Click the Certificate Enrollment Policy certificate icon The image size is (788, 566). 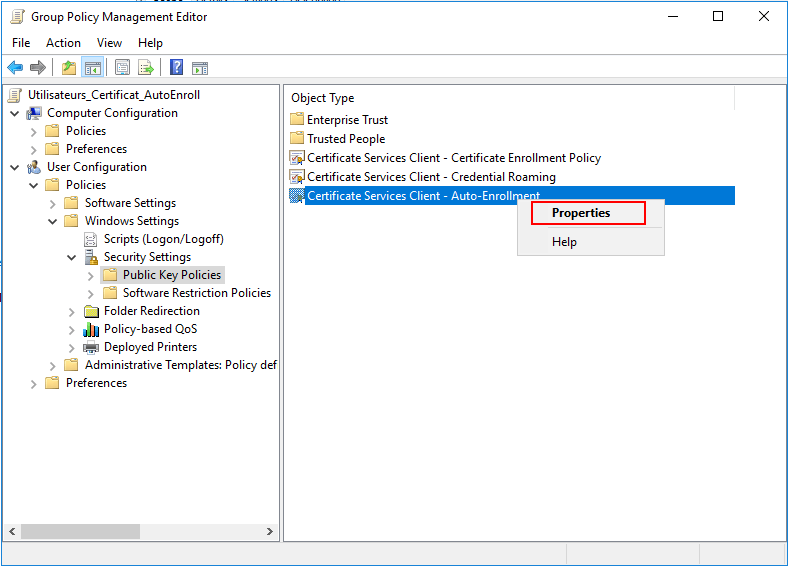[297, 158]
